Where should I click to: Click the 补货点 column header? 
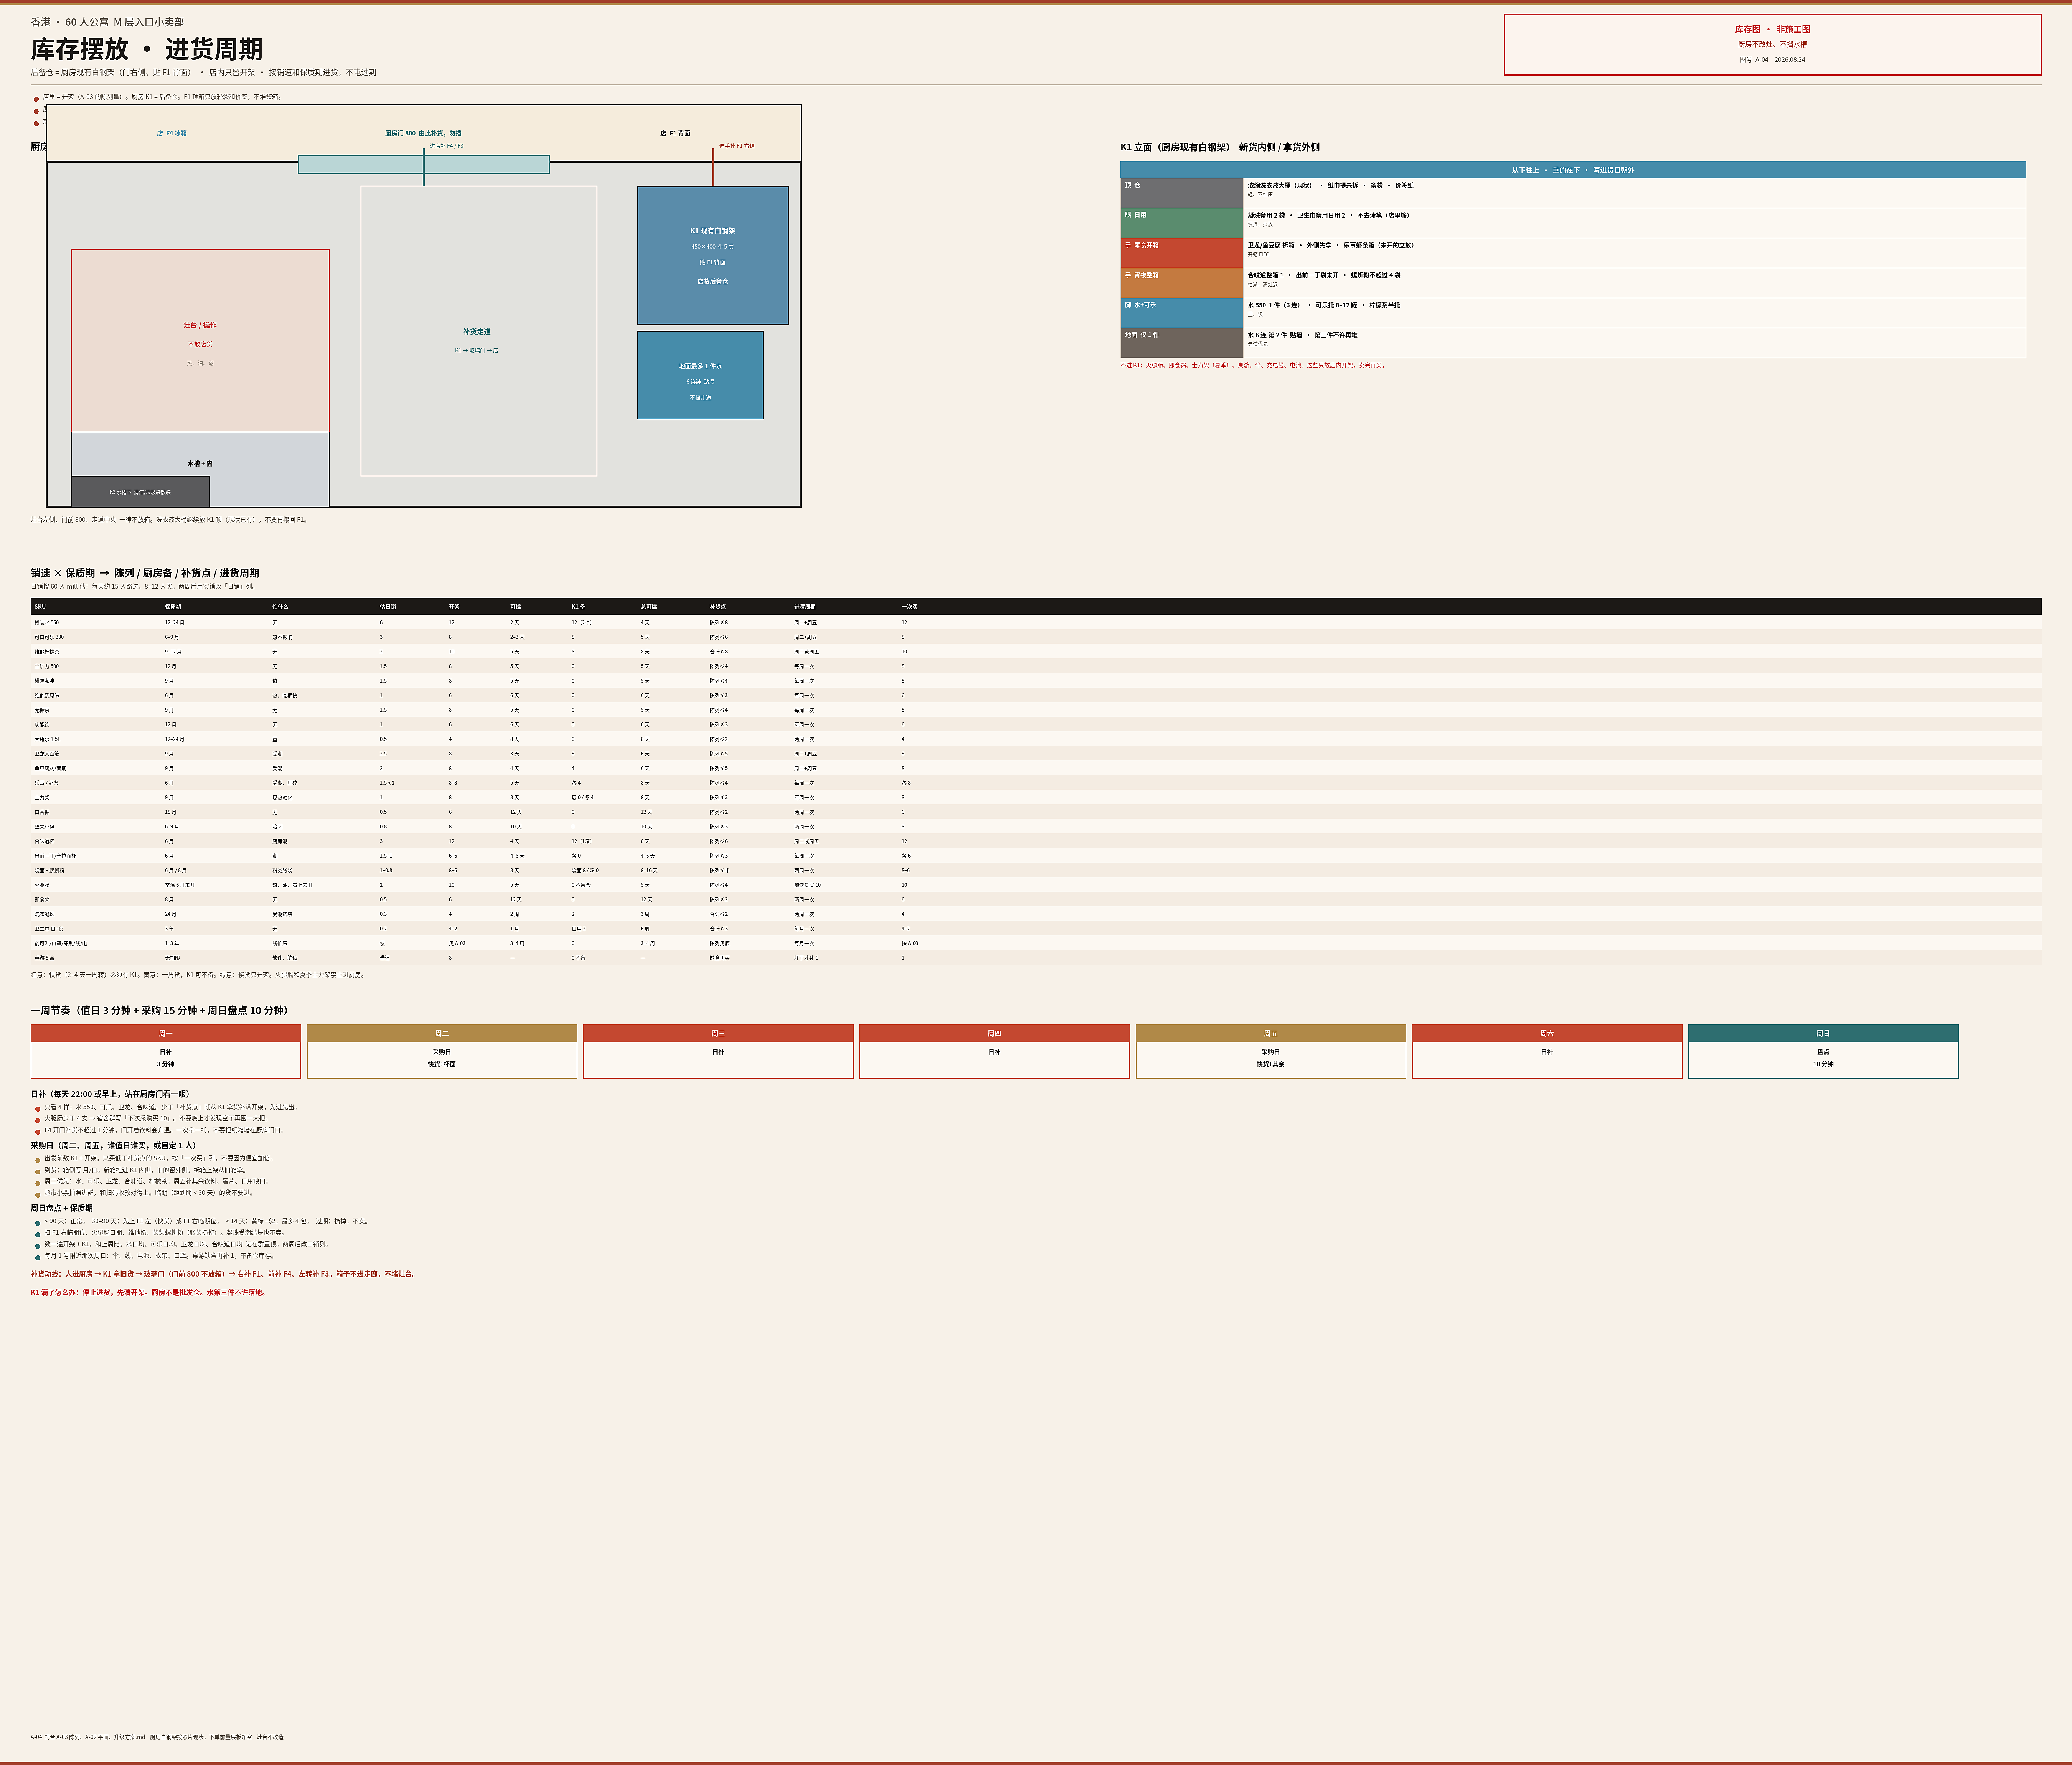tap(718, 607)
